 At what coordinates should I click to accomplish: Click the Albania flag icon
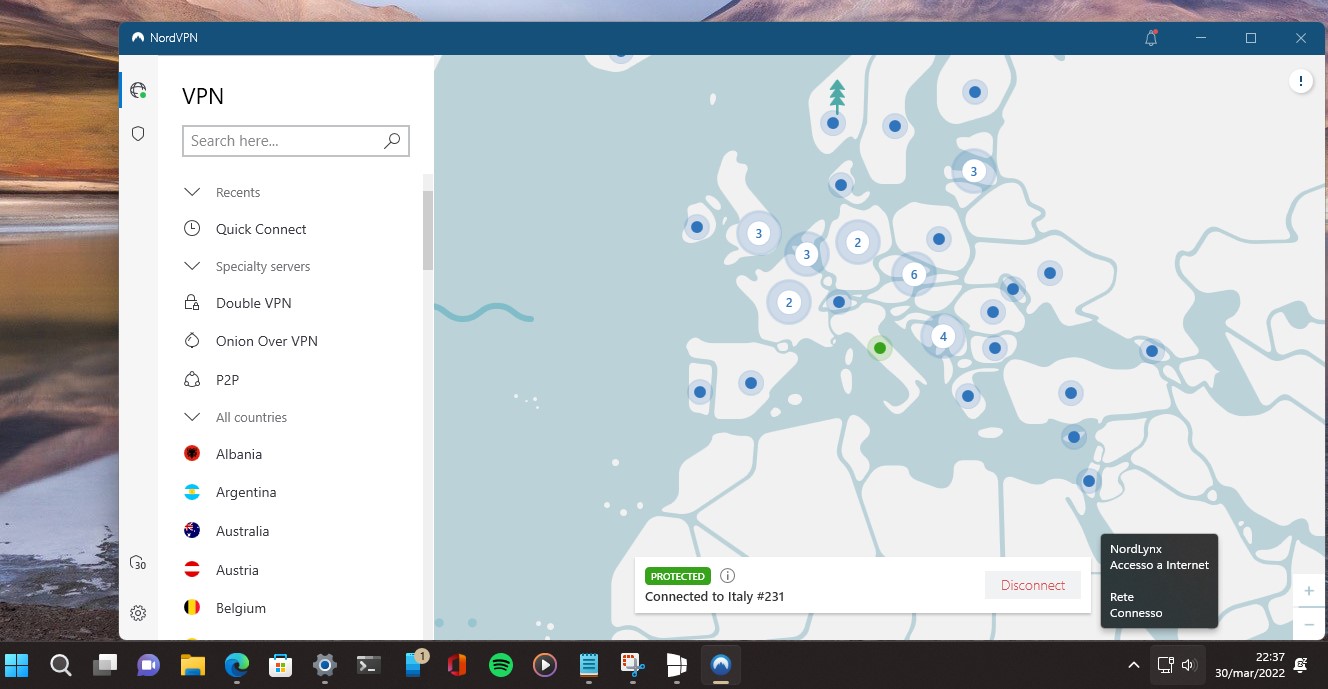[x=192, y=454]
